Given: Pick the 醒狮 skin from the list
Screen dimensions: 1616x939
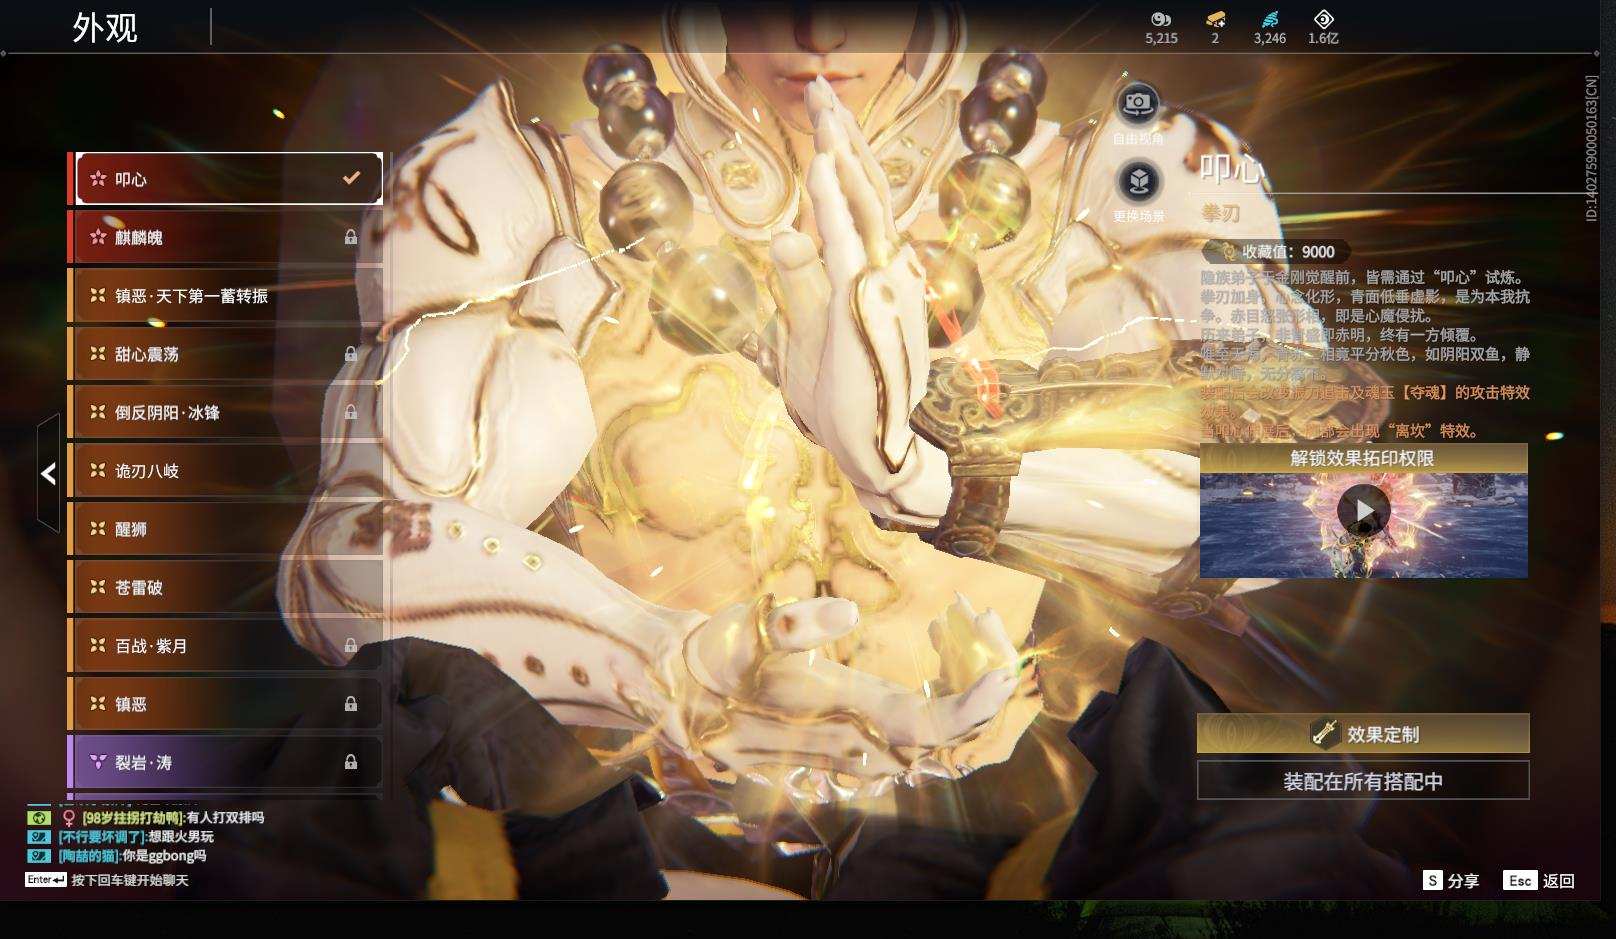Looking at the screenshot, I should coord(226,528).
